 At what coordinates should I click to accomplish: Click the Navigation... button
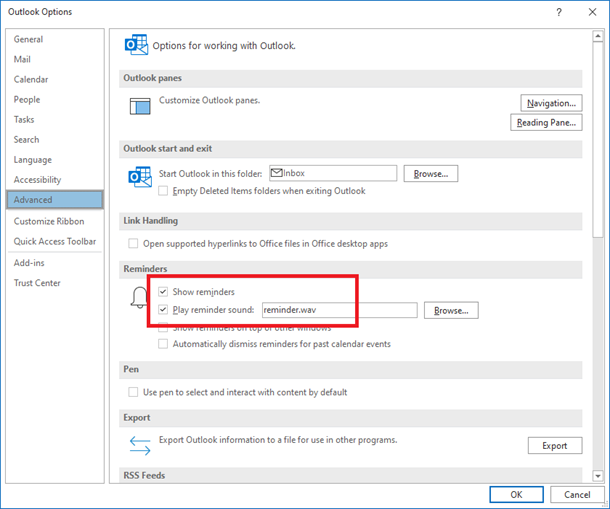[551, 103]
